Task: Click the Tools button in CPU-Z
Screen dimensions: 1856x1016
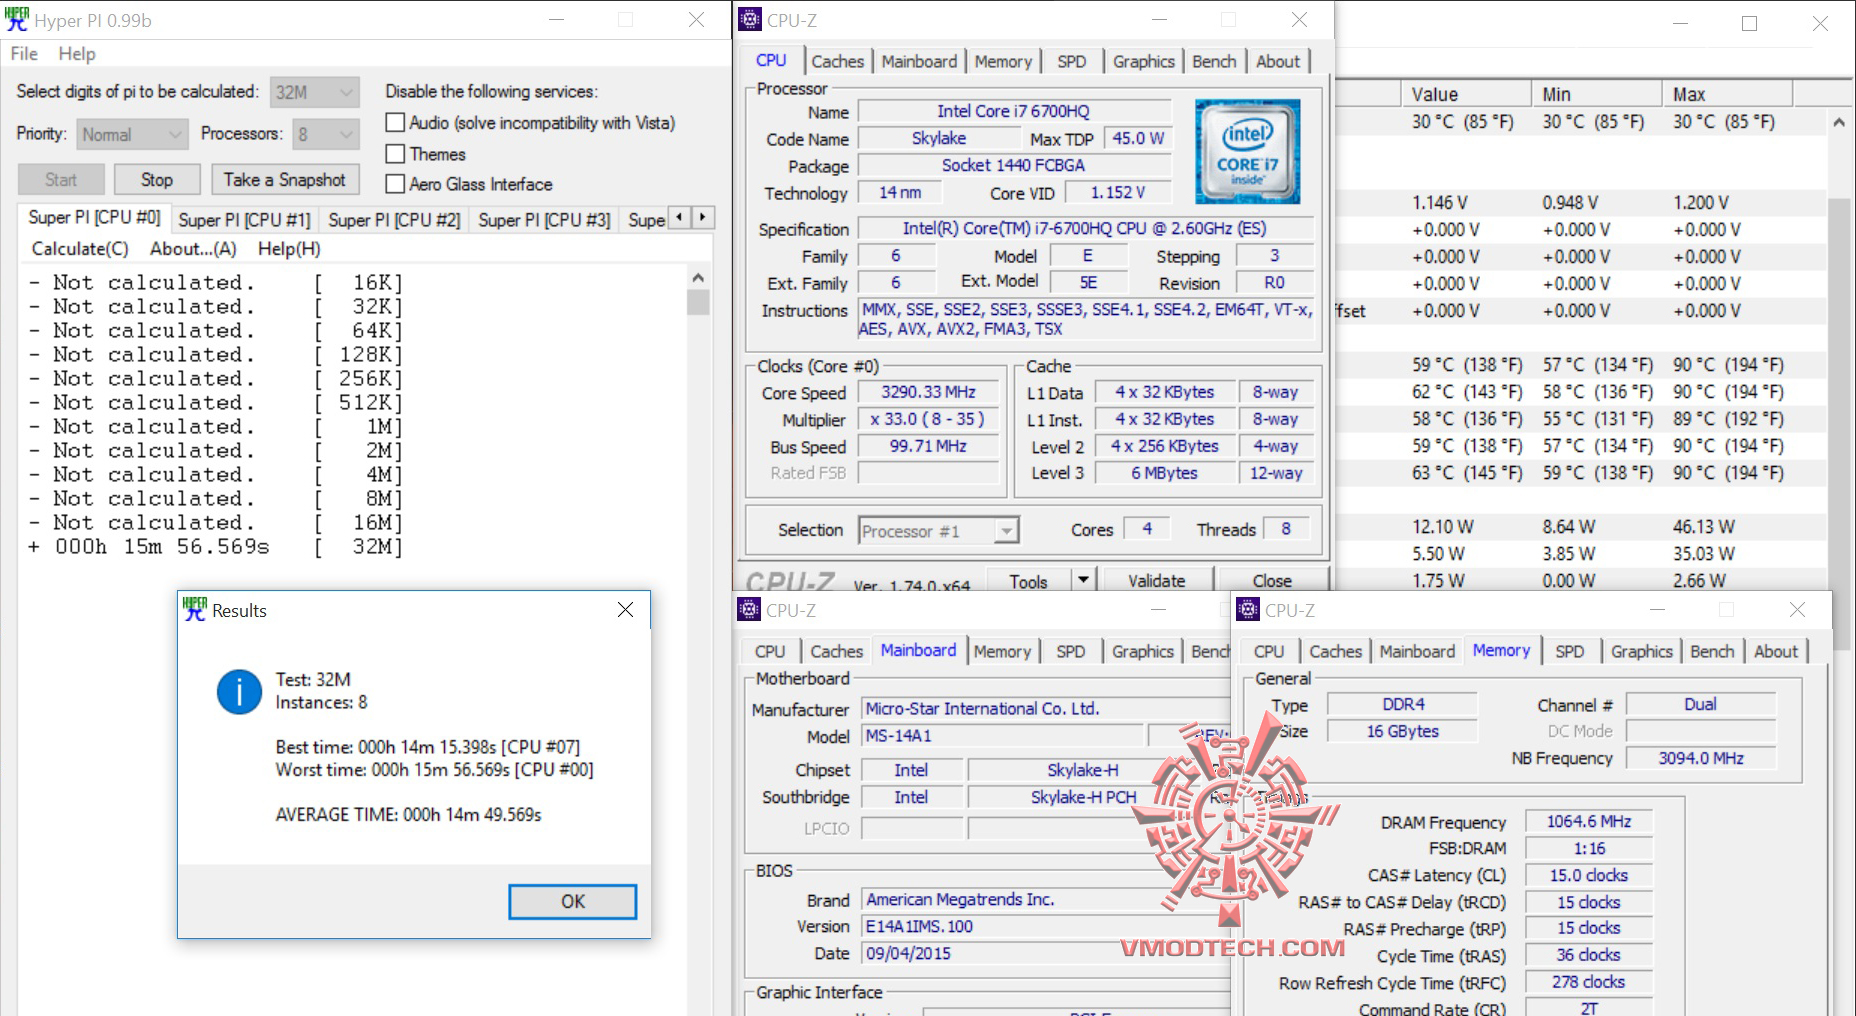Action: tap(1028, 580)
